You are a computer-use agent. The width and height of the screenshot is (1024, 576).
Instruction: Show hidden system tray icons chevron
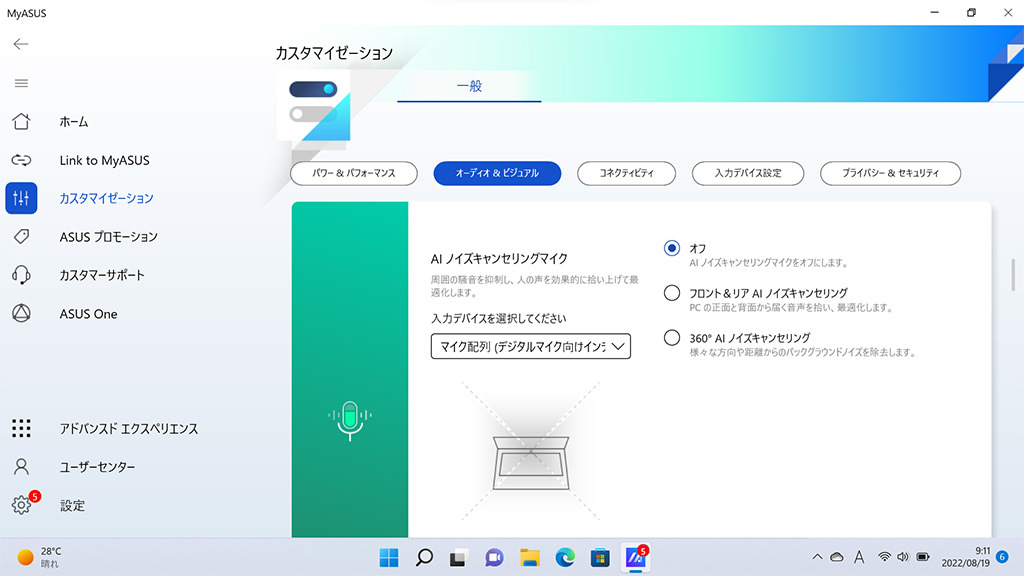(817, 557)
